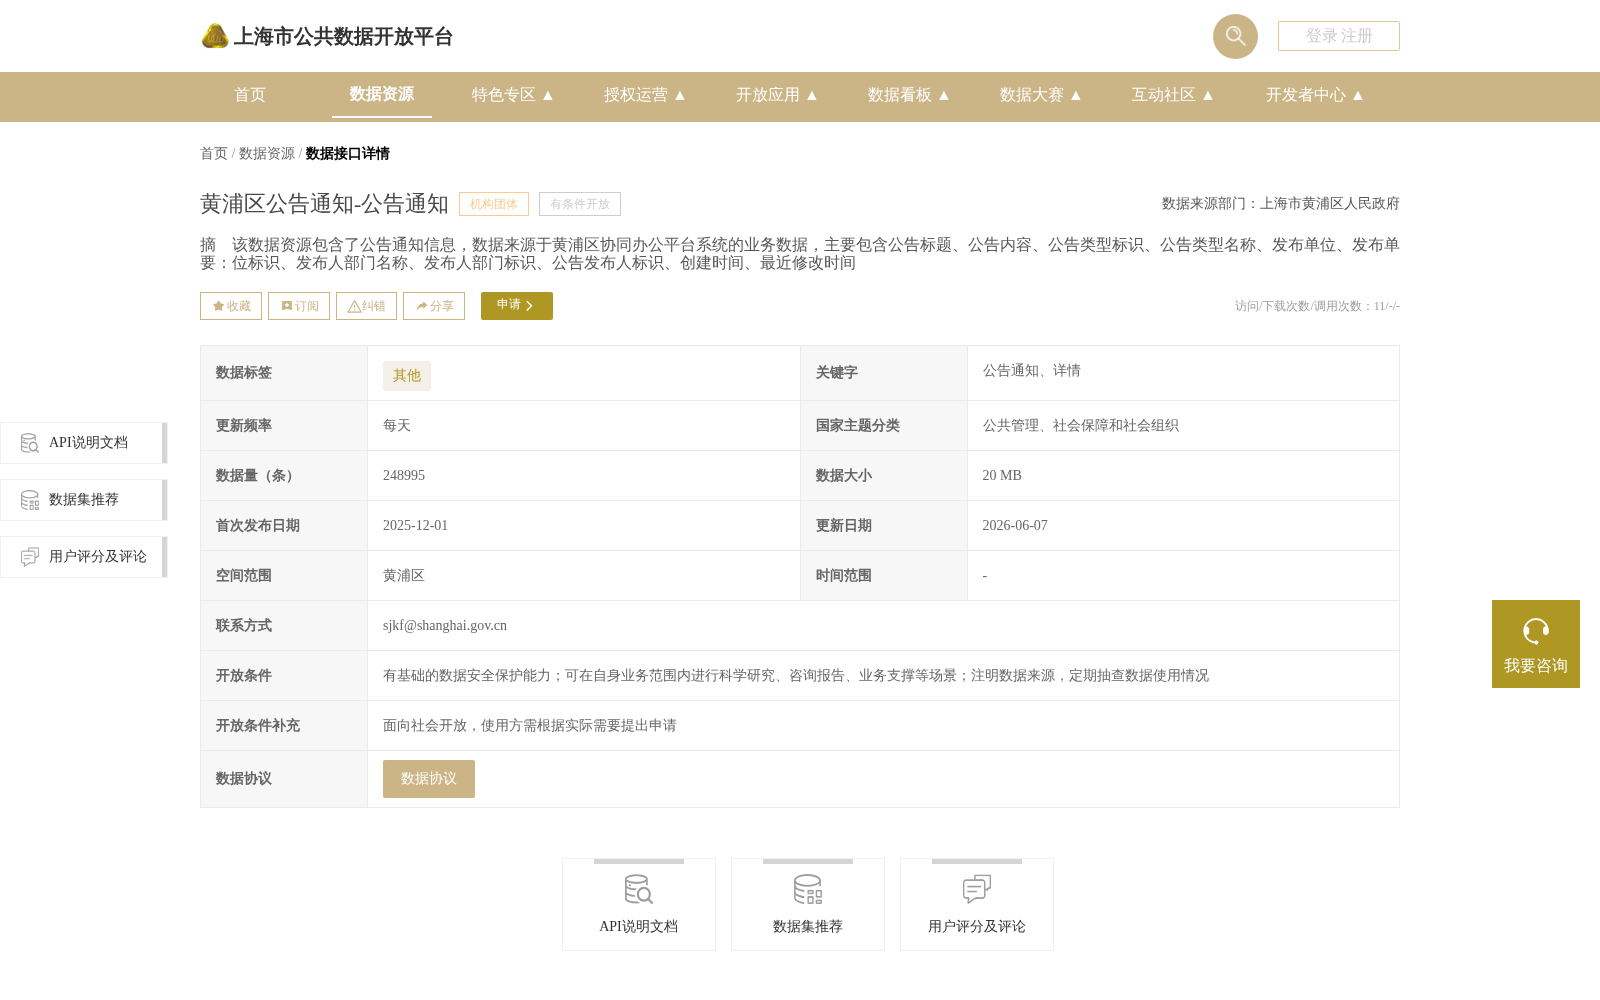Click the page title 黄浦区公告通知-公告通知
The image size is (1600, 1000).
point(324,204)
